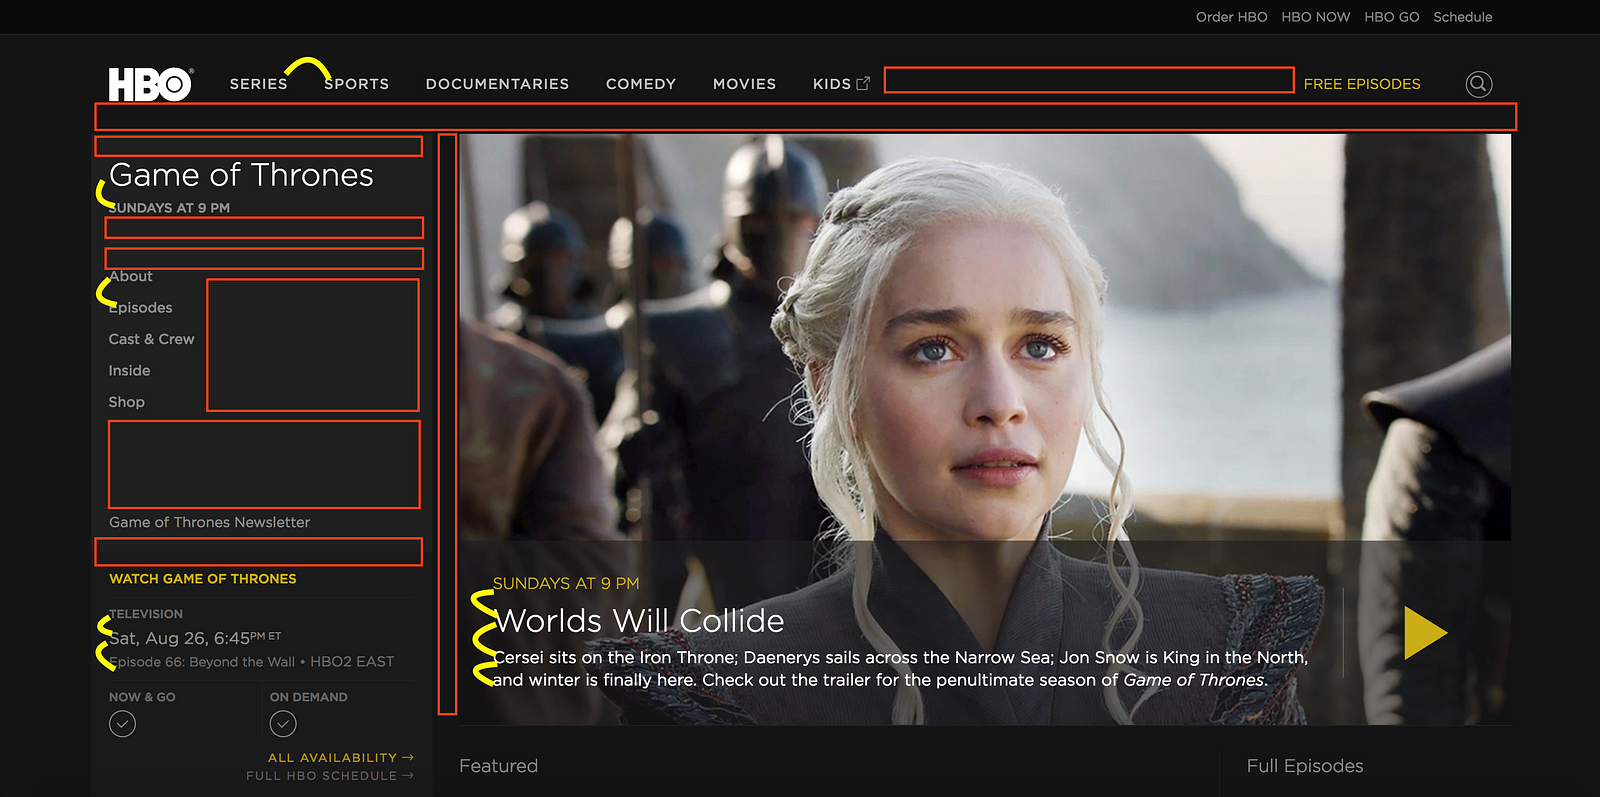The height and width of the screenshot is (797, 1600).
Task: Open Cast & Crew in the sidebar
Action: 152,339
